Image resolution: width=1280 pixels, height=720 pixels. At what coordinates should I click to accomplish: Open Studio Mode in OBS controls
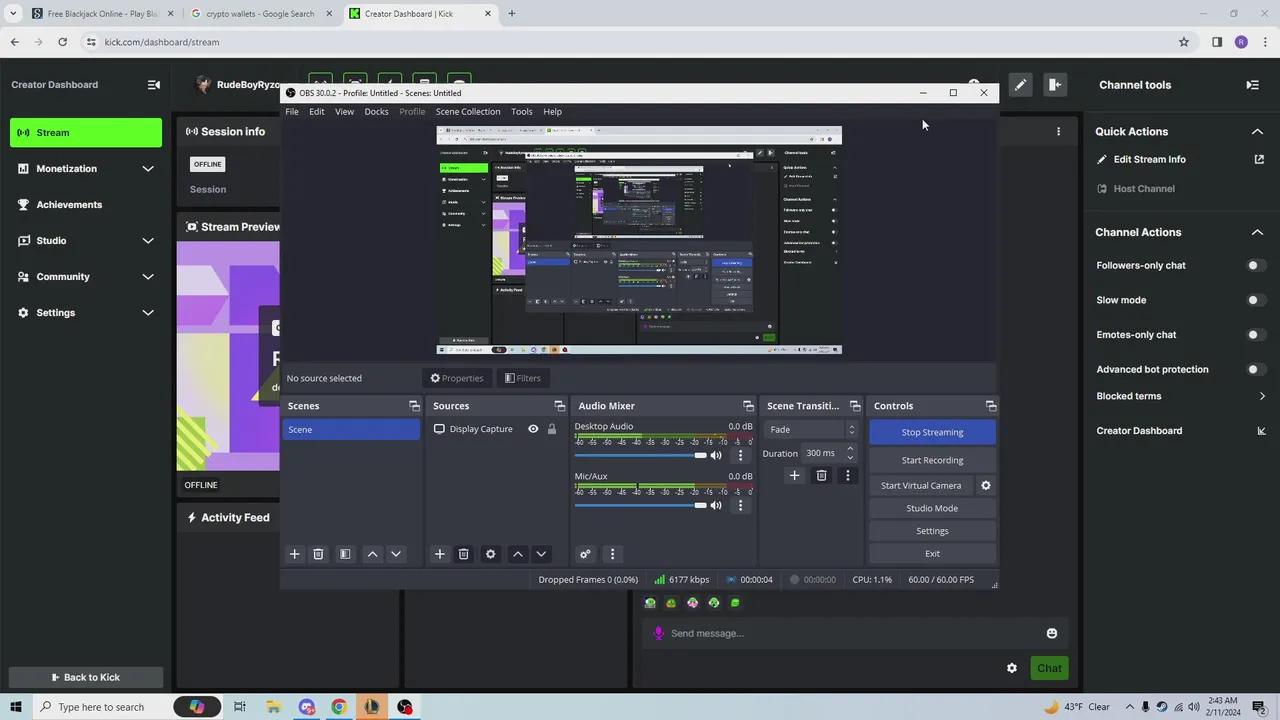pos(932,508)
